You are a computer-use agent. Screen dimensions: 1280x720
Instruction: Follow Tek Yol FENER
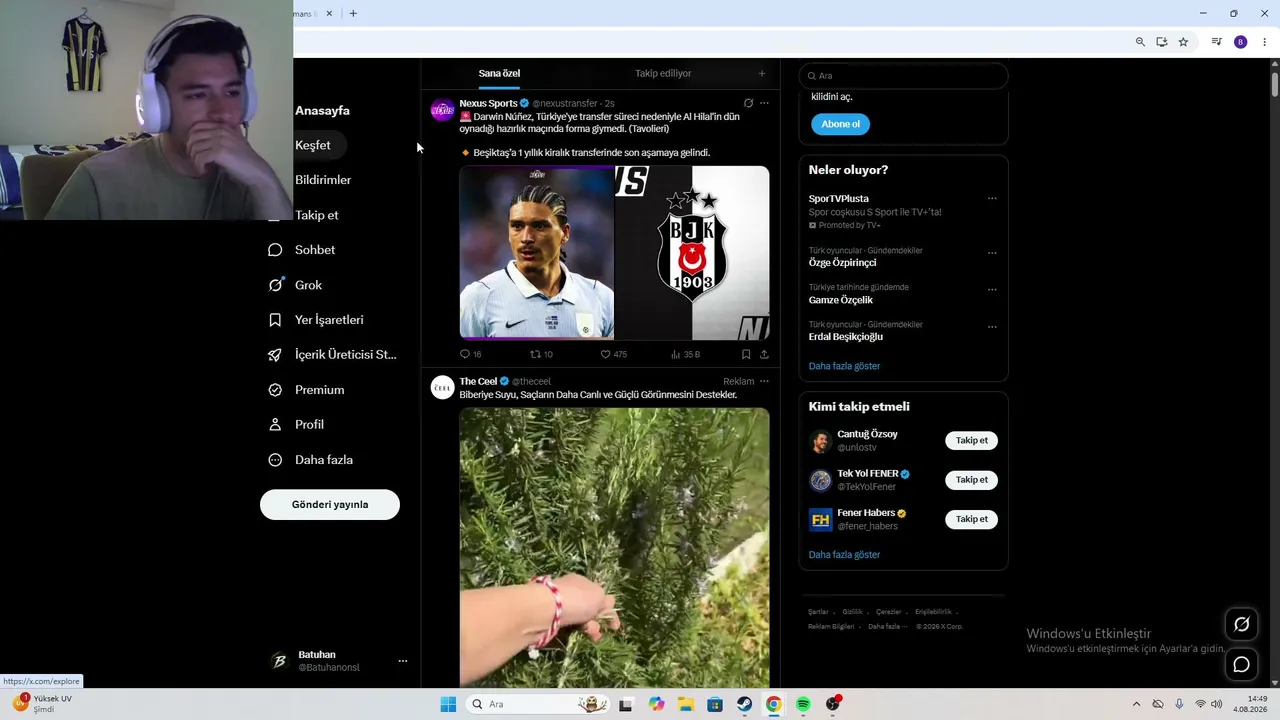[x=971, y=480]
